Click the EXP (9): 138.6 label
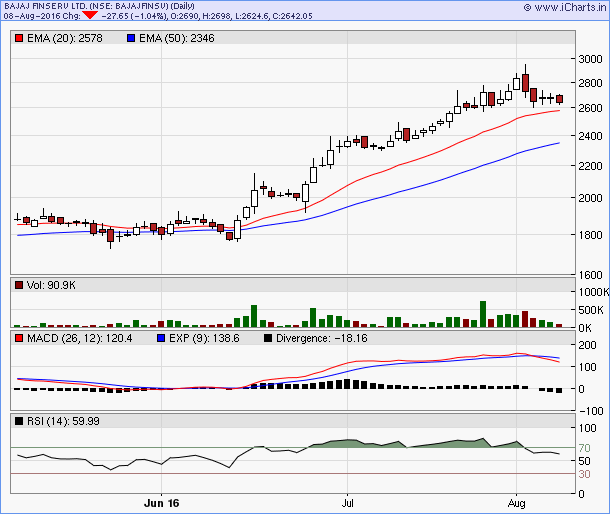610x514 pixels. tap(204, 338)
